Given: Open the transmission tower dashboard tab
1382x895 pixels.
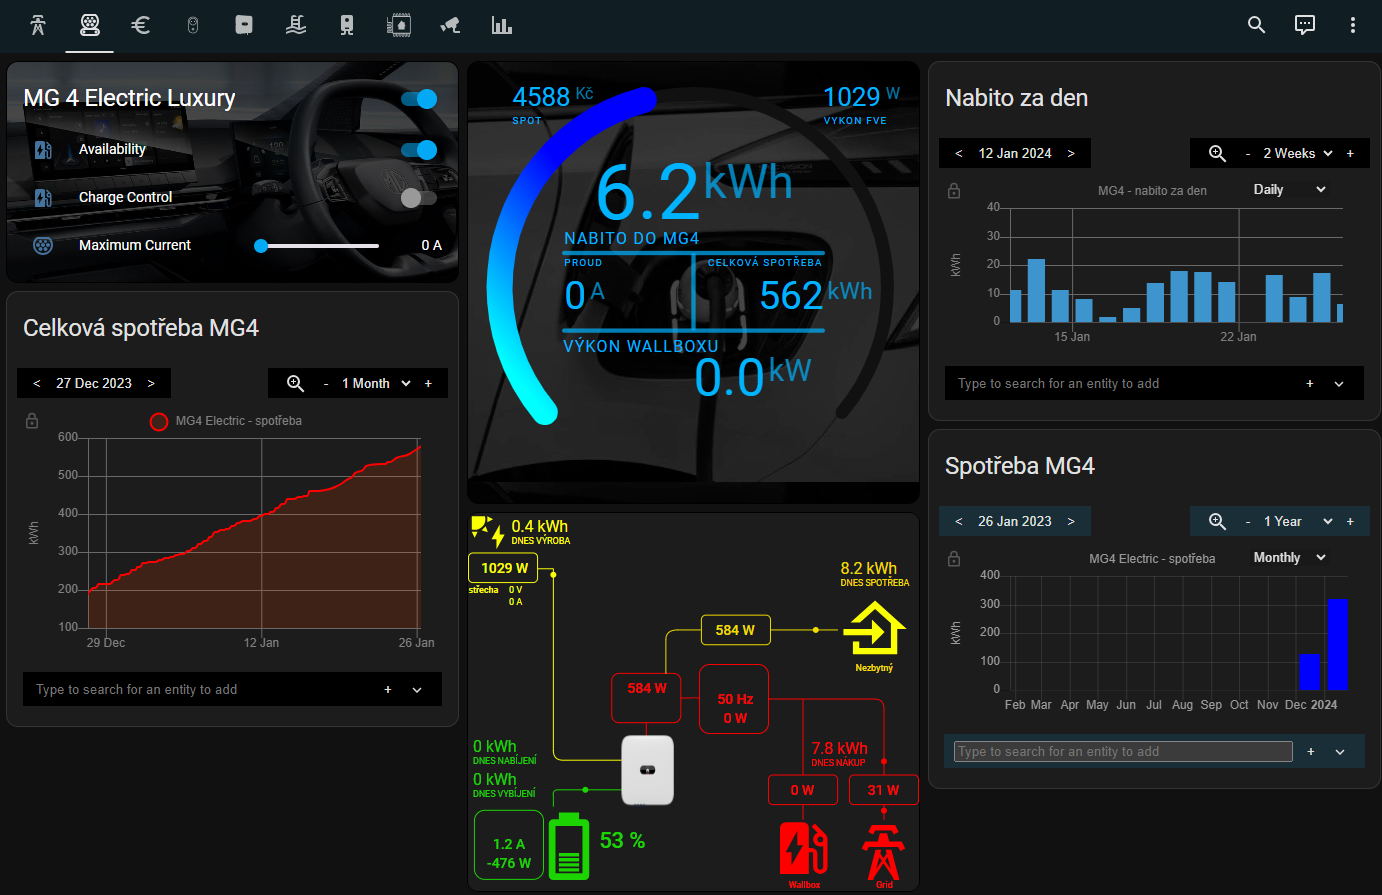Looking at the screenshot, I should tap(38, 25).
